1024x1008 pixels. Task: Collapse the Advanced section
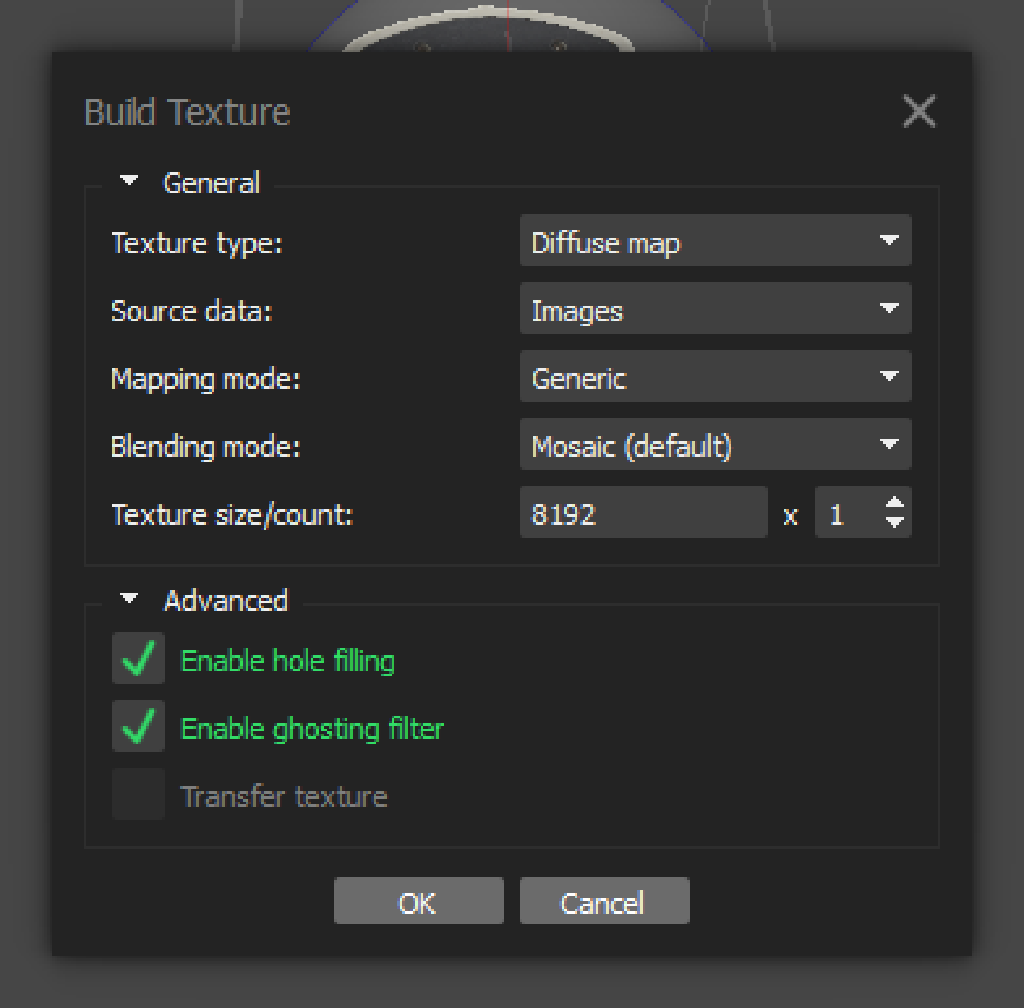[x=128, y=598]
